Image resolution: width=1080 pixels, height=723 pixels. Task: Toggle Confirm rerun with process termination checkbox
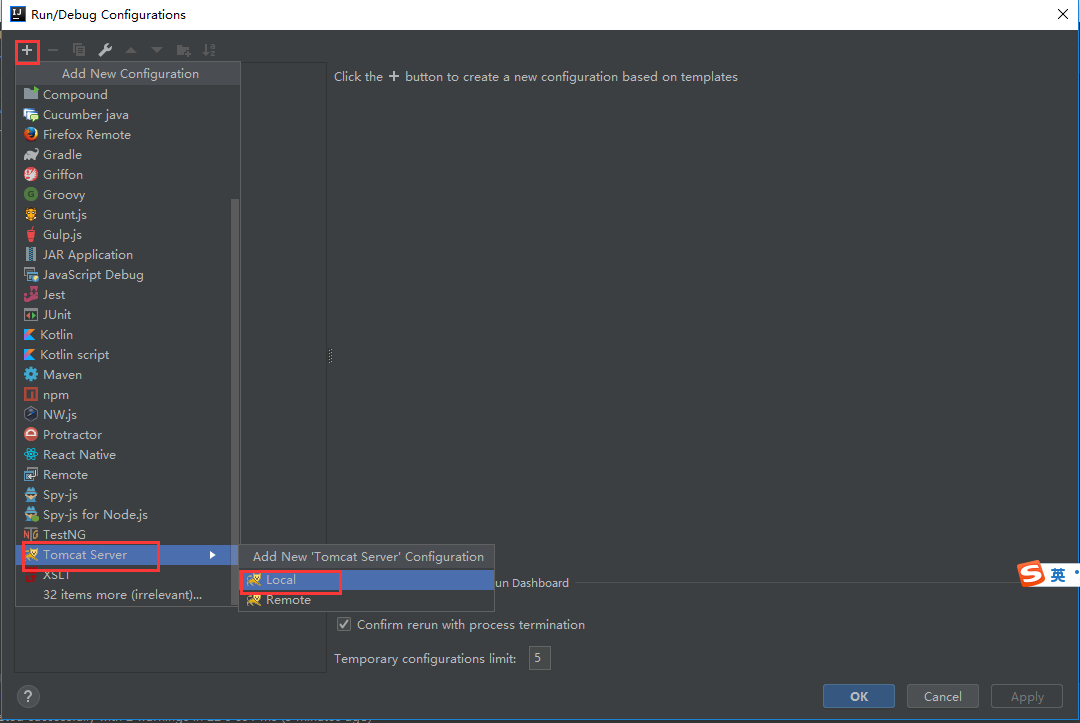click(344, 625)
